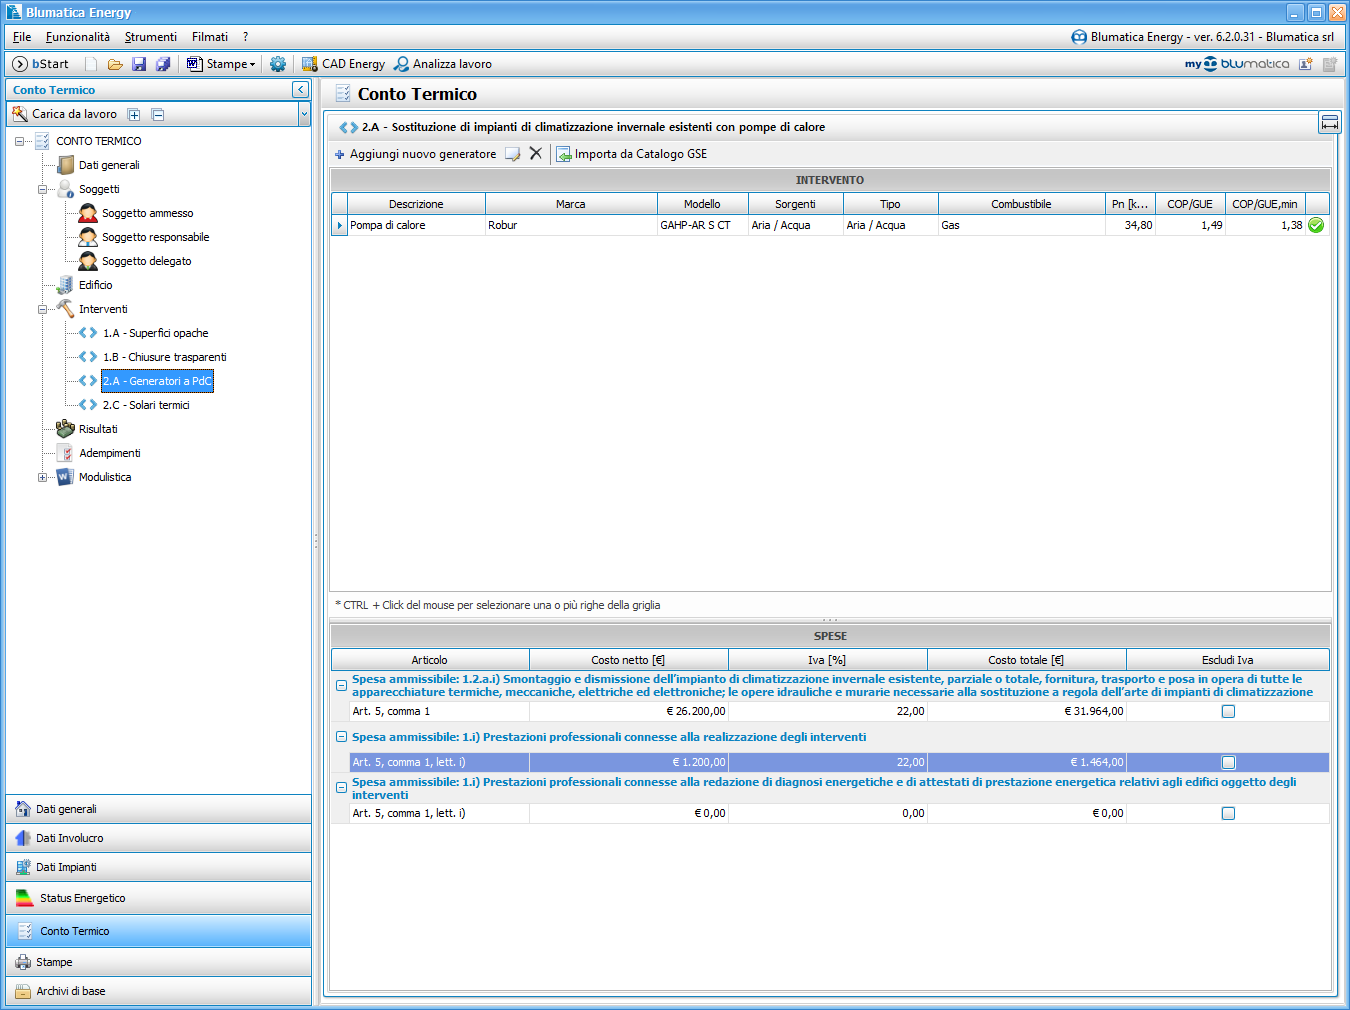This screenshot has width=1350, height=1010.
Task: Collapse the Soggetti tree node
Action: 43,190
